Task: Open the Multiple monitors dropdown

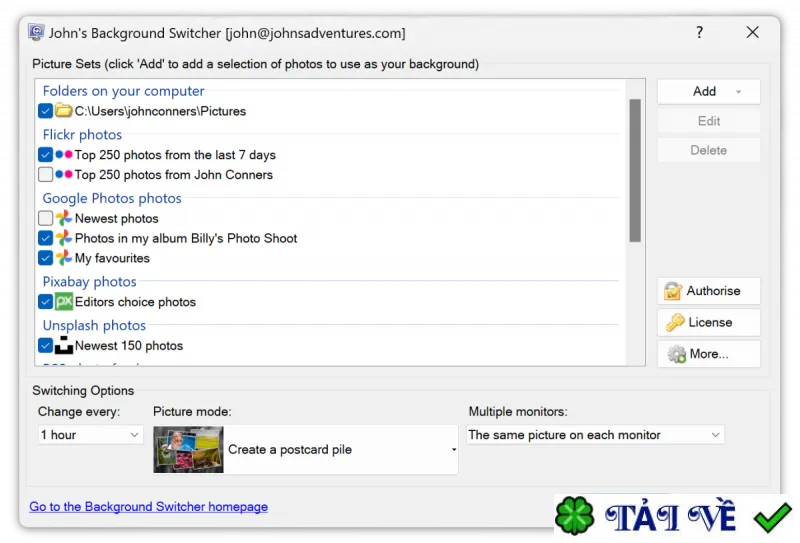Action: click(595, 435)
